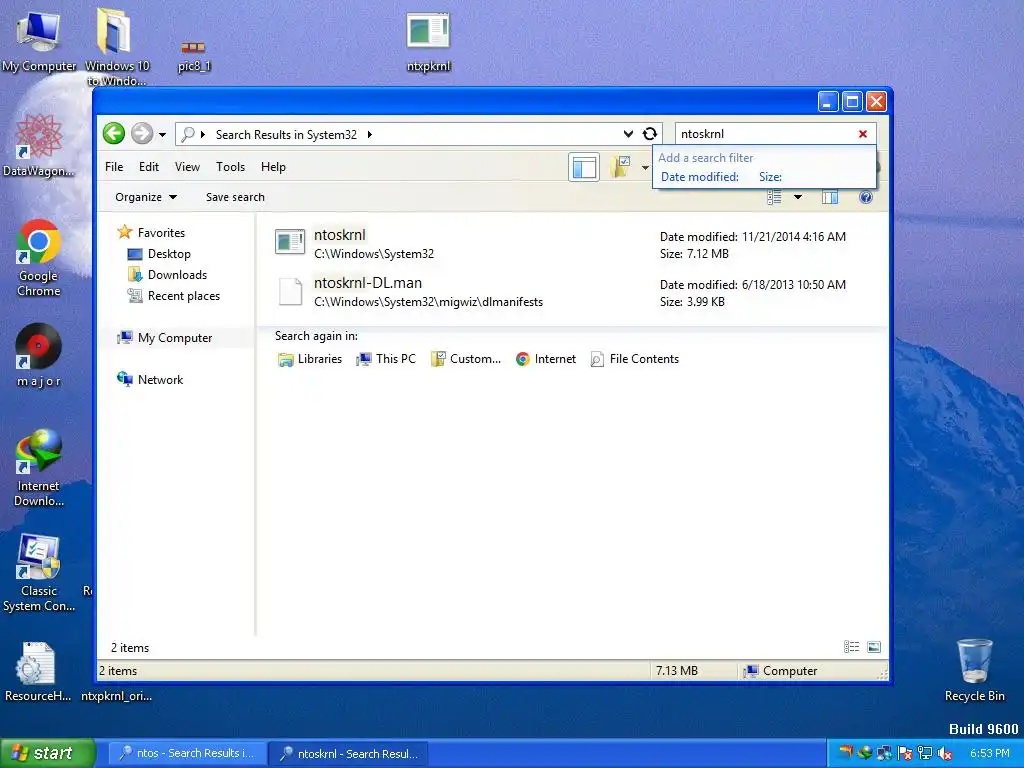Click the 6:53 PM taskbar clock
The height and width of the screenshot is (768, 1024).
990,753
